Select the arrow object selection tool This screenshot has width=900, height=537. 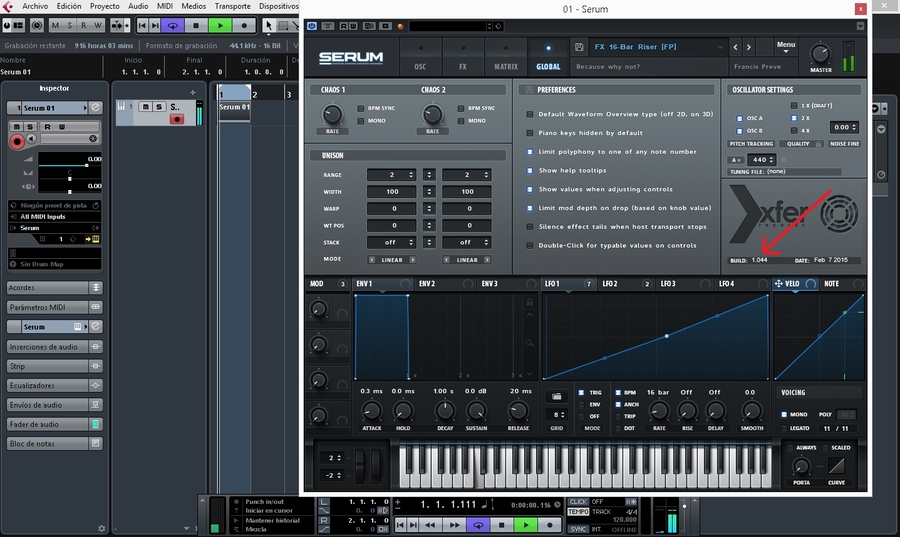pos(270,25)
